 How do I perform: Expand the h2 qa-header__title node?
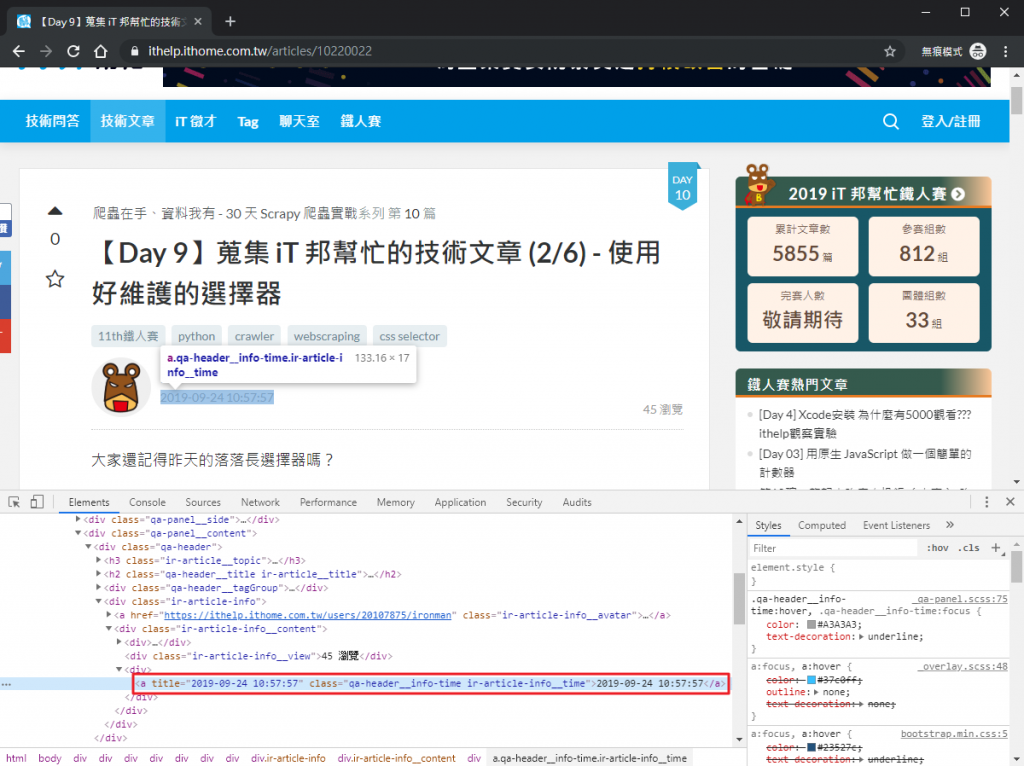[99, 575]
